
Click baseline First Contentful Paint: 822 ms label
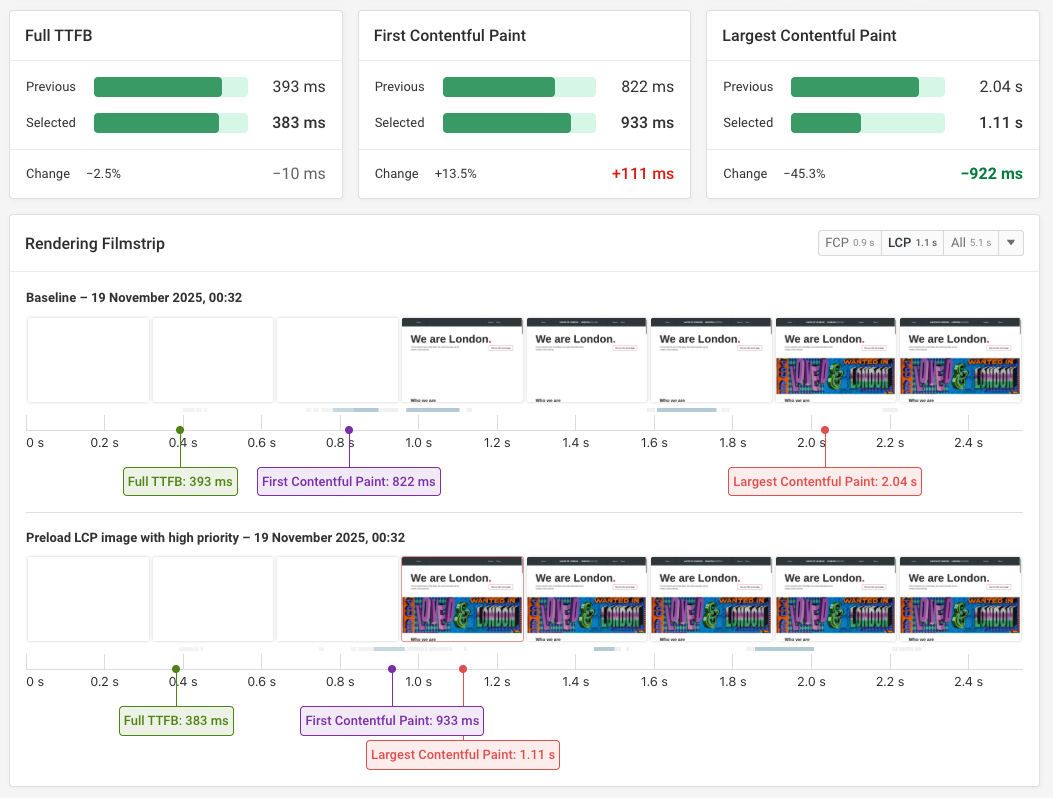pyautogui.click(x=349, y=482)
